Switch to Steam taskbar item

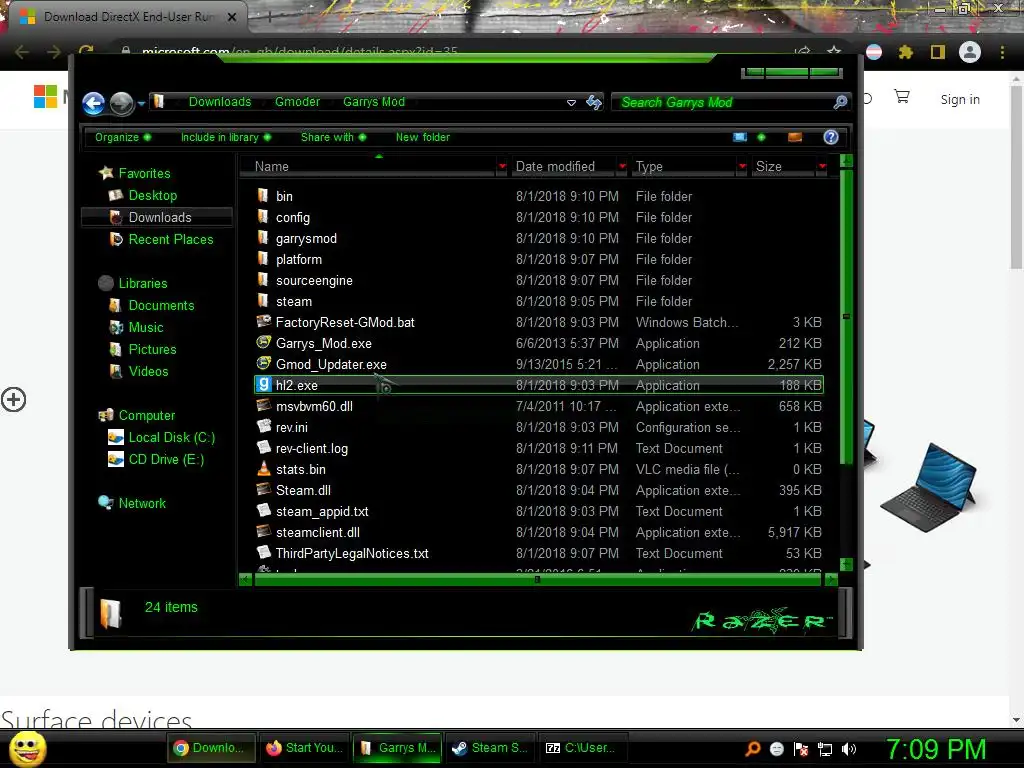click(491, 748)
